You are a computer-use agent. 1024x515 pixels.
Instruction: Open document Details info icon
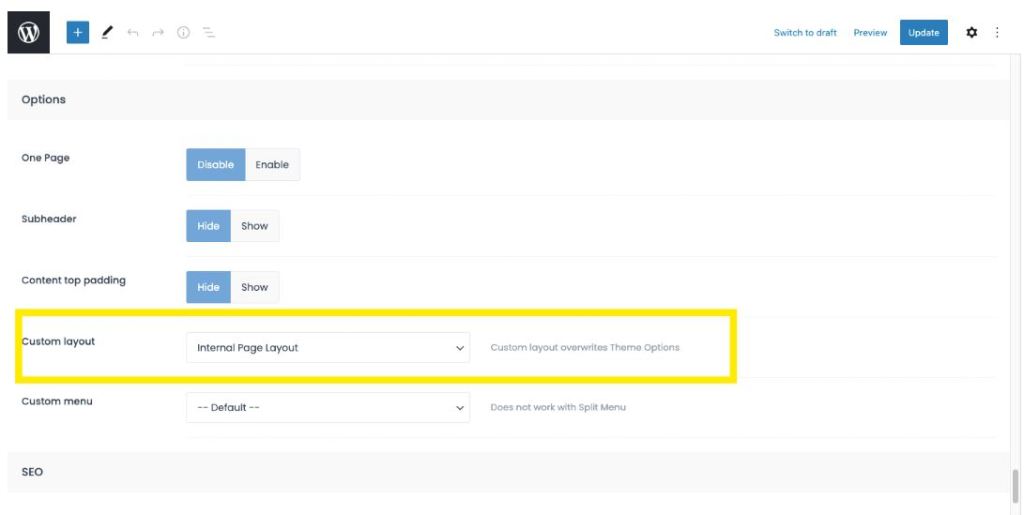coord(183,33)
